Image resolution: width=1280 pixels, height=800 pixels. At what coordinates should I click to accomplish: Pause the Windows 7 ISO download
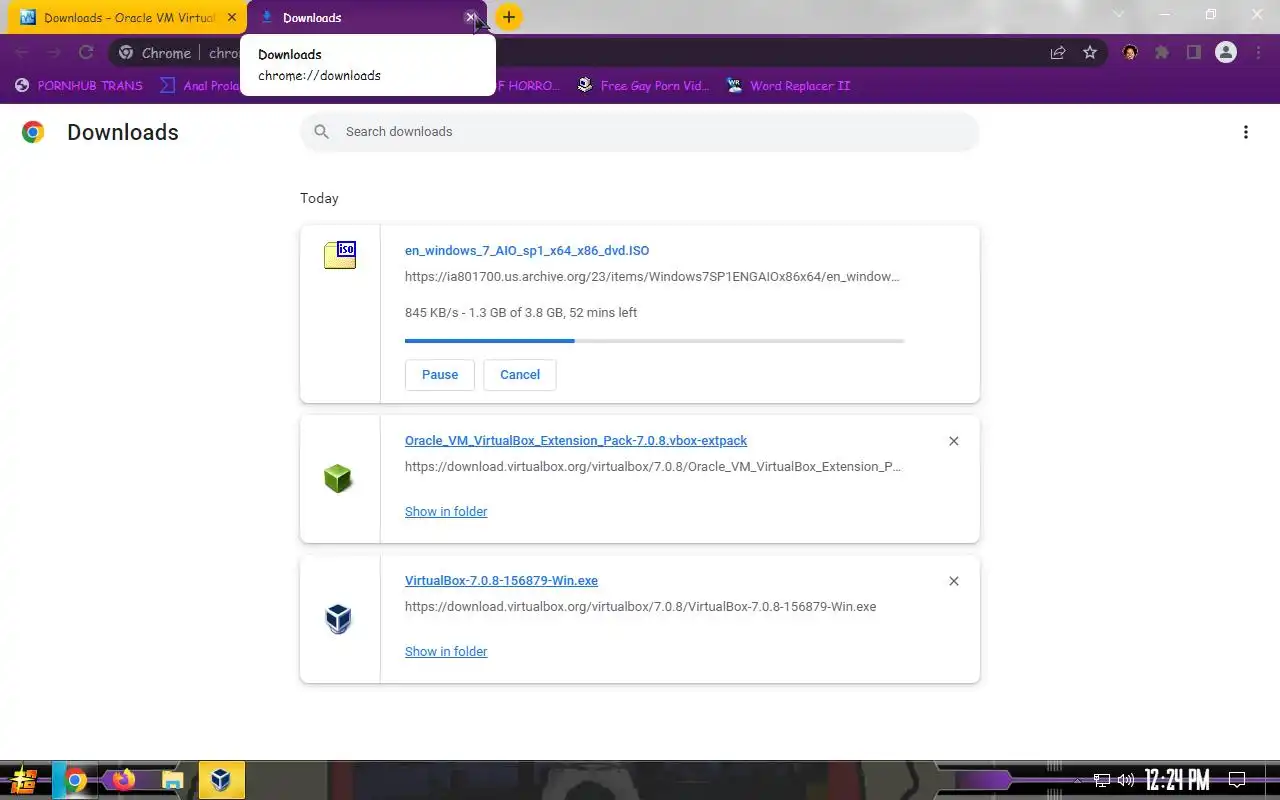tap(440, 375)
